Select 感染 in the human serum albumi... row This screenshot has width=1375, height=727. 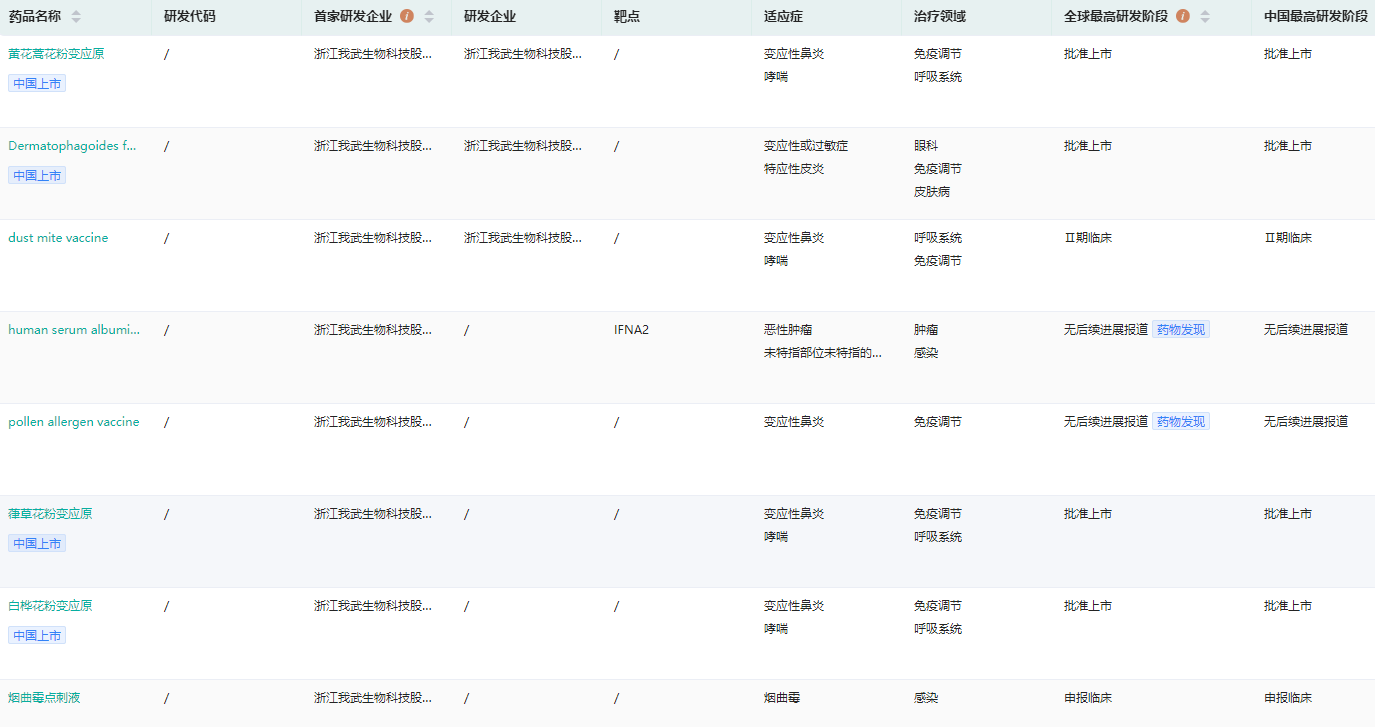tap(926, 353)
